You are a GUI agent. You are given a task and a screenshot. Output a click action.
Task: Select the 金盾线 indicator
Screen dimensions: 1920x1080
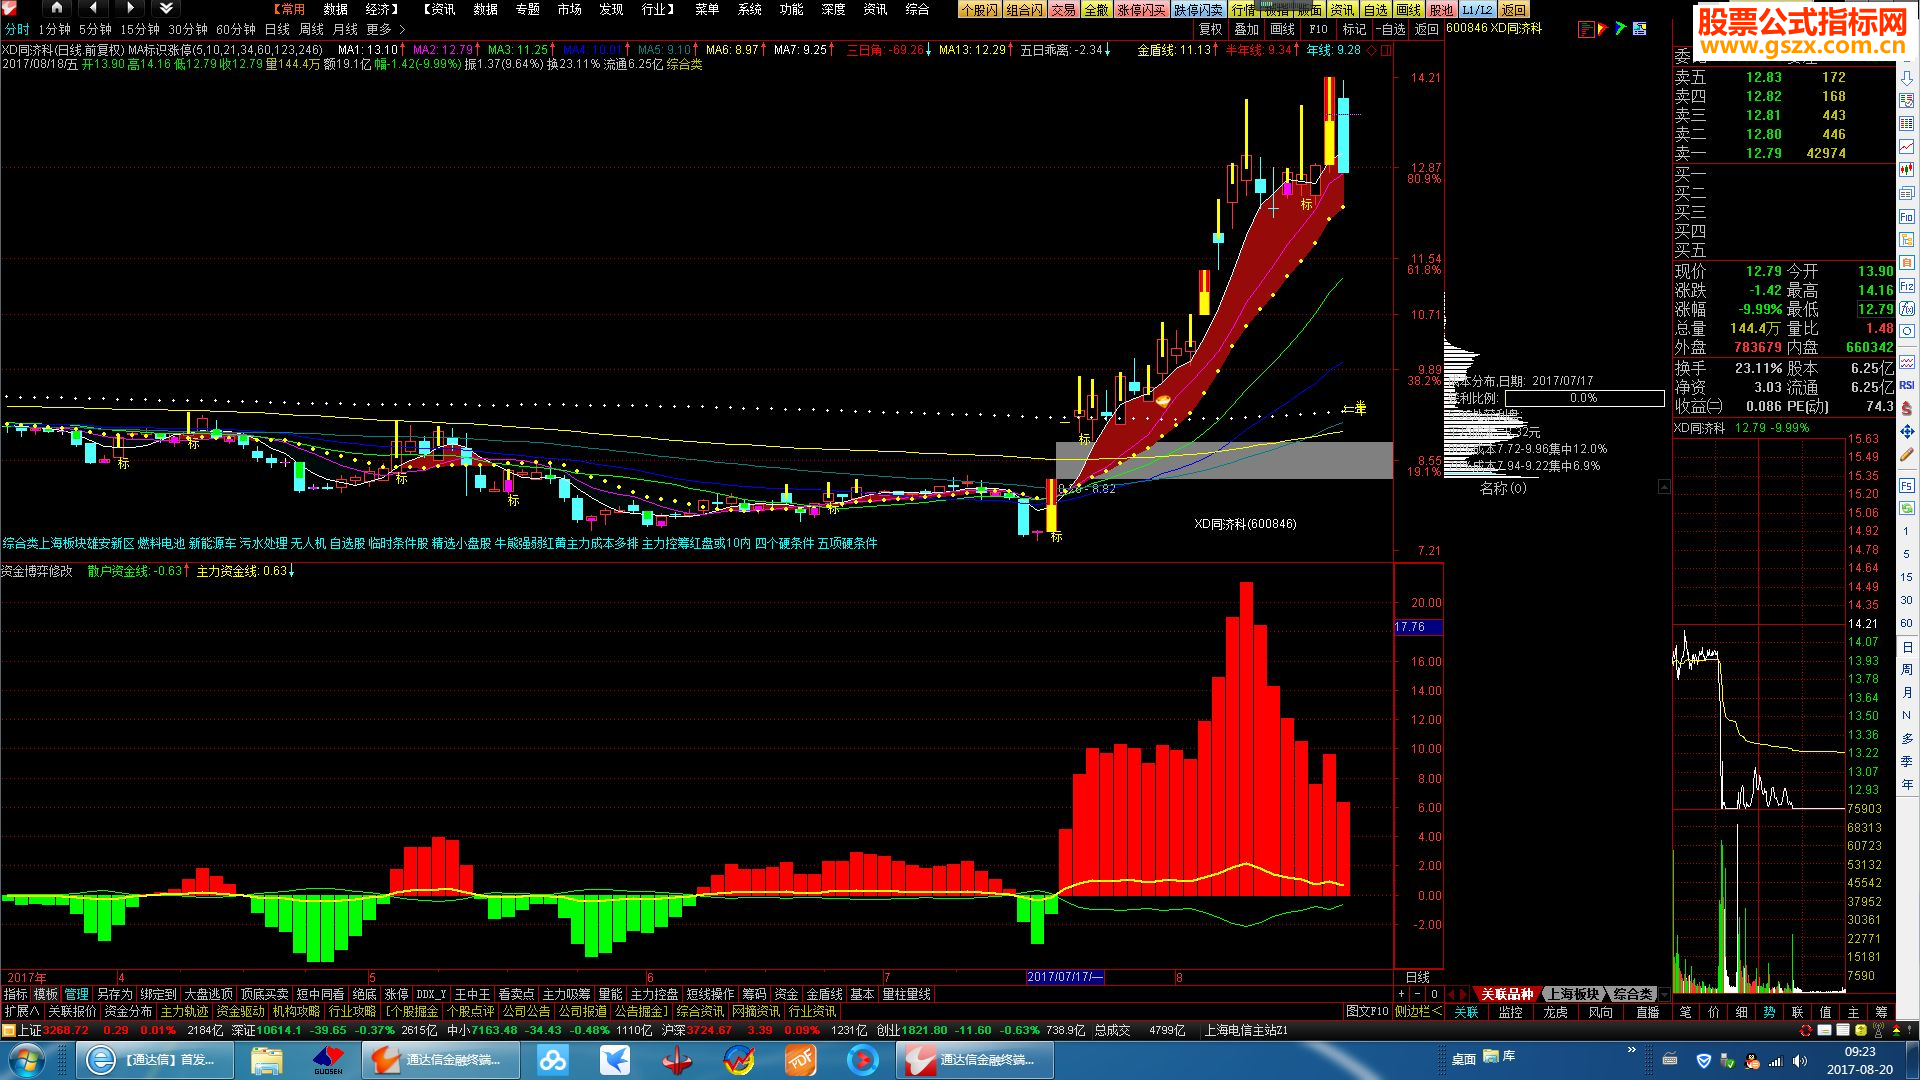click(824, 994)
